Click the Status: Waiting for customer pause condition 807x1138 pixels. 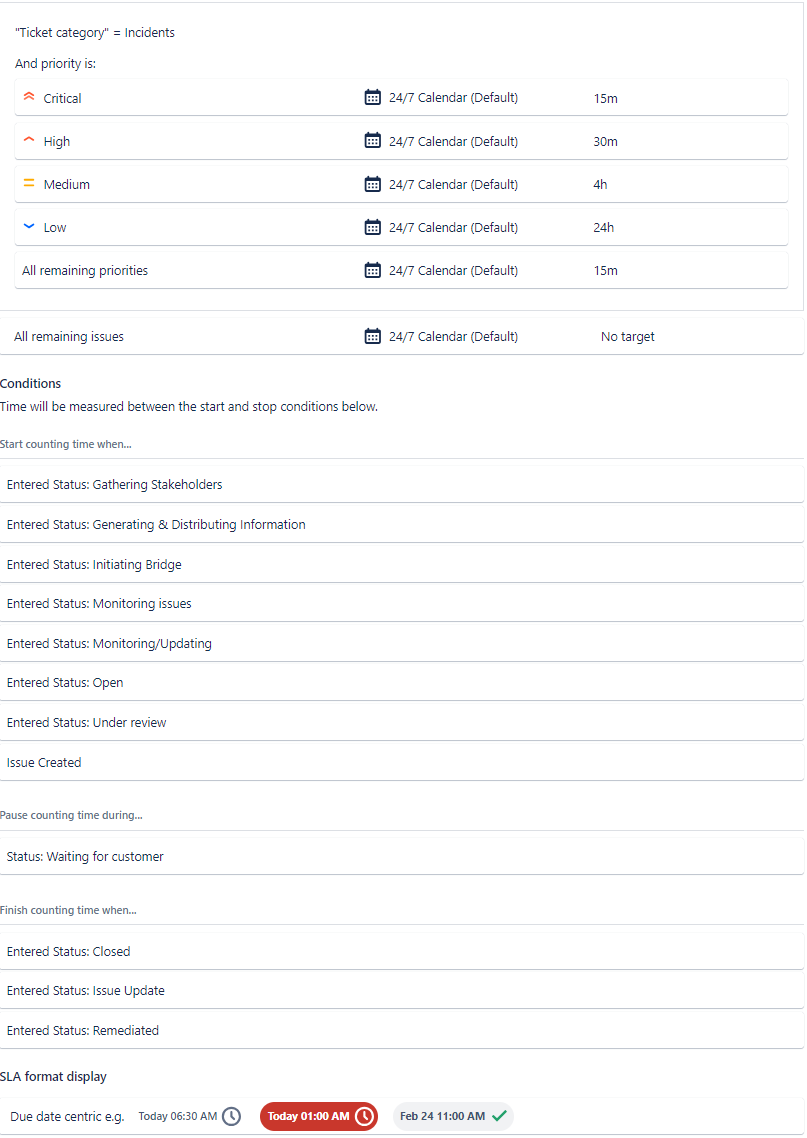402,856
